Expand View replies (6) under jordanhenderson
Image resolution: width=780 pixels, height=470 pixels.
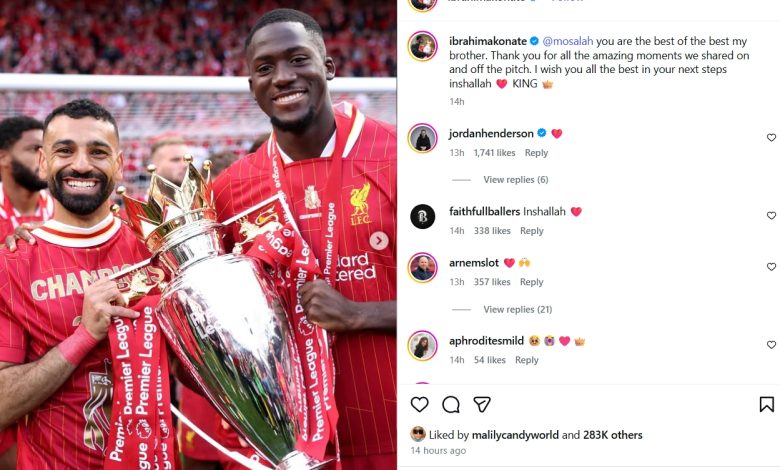[515, 180]
